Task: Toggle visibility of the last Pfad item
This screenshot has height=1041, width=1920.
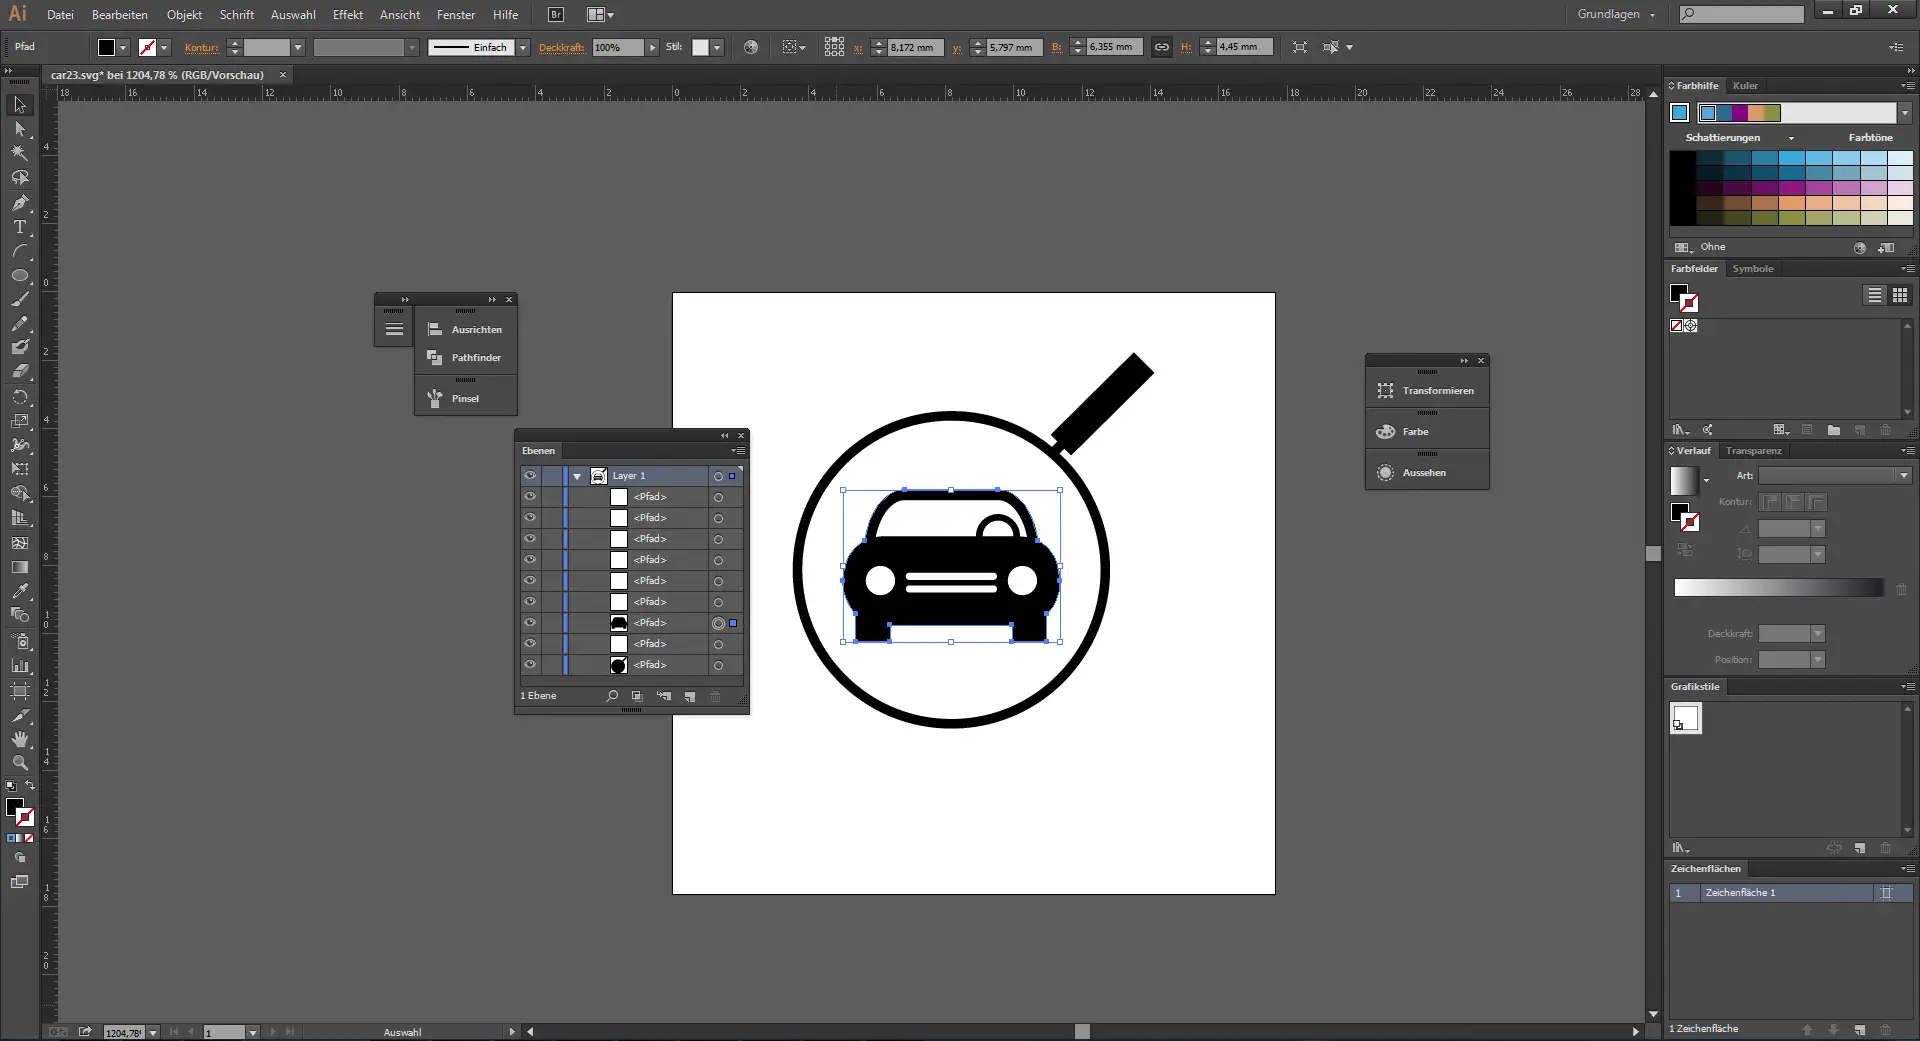Action: pos(530,665)
